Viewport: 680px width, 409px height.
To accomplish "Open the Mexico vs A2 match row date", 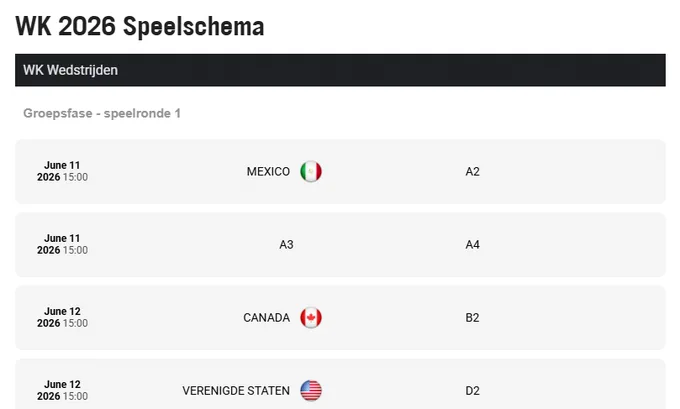I will pyautogui.click(x=62, y=171).
